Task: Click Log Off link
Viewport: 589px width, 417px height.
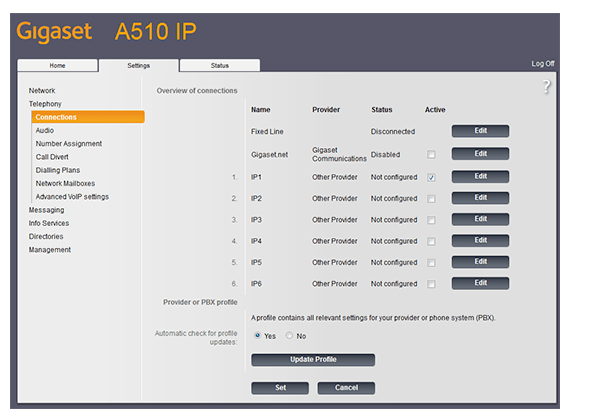Action: coord(543,63)
